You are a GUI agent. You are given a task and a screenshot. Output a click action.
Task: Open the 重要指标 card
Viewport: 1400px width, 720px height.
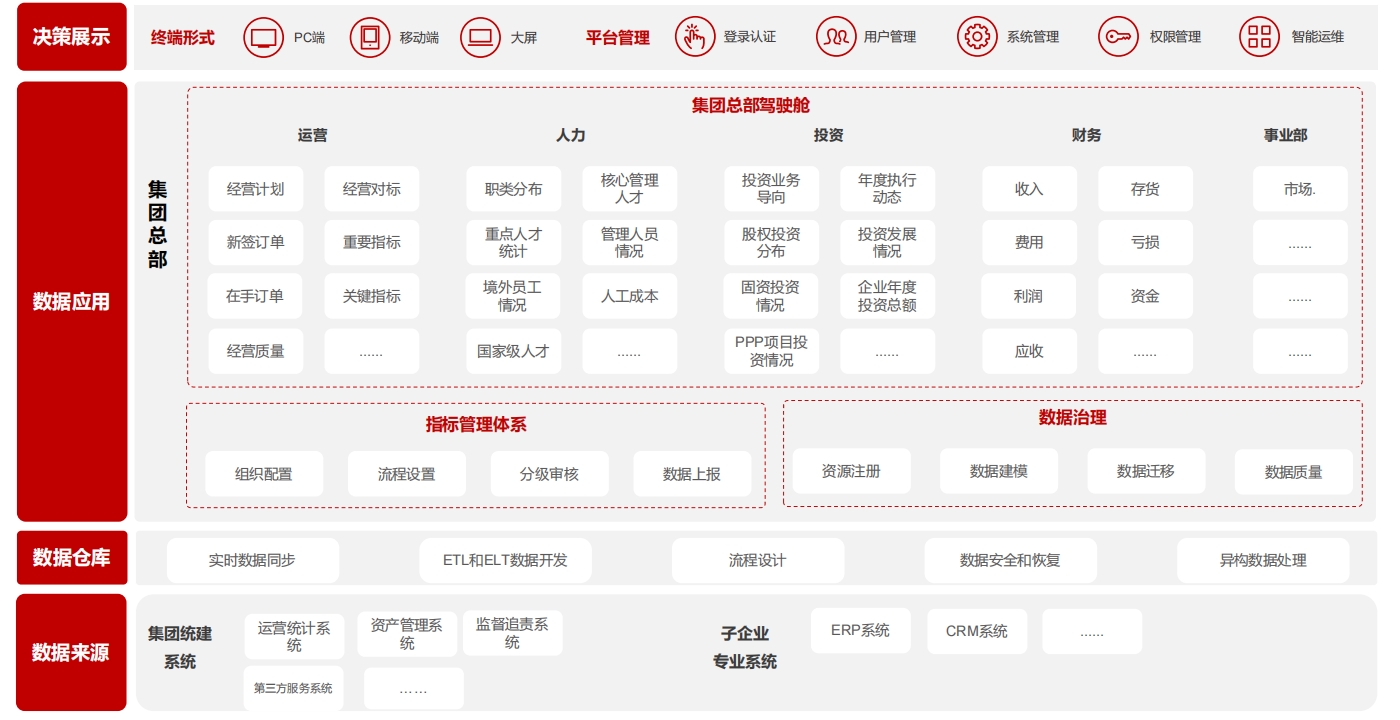click(371, 242)
